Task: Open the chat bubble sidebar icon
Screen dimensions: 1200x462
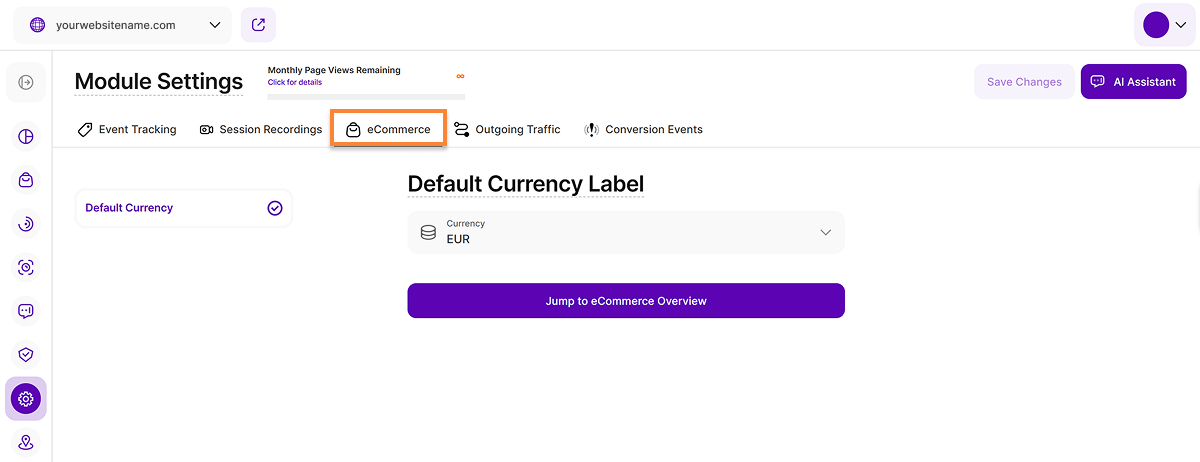Action: pos(26,311)
